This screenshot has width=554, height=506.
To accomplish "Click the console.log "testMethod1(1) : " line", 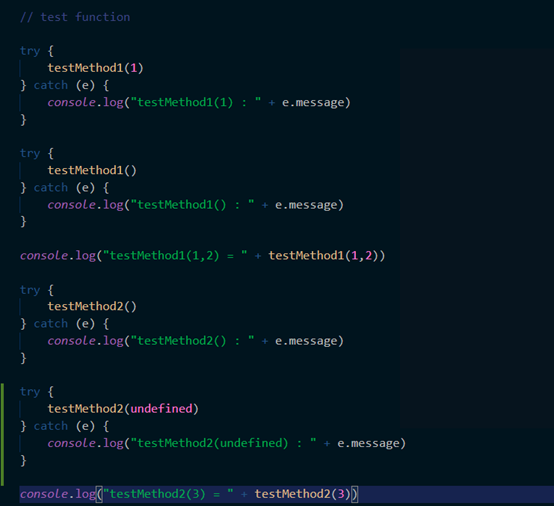I will pyautogui.click(x=199, y=102).
